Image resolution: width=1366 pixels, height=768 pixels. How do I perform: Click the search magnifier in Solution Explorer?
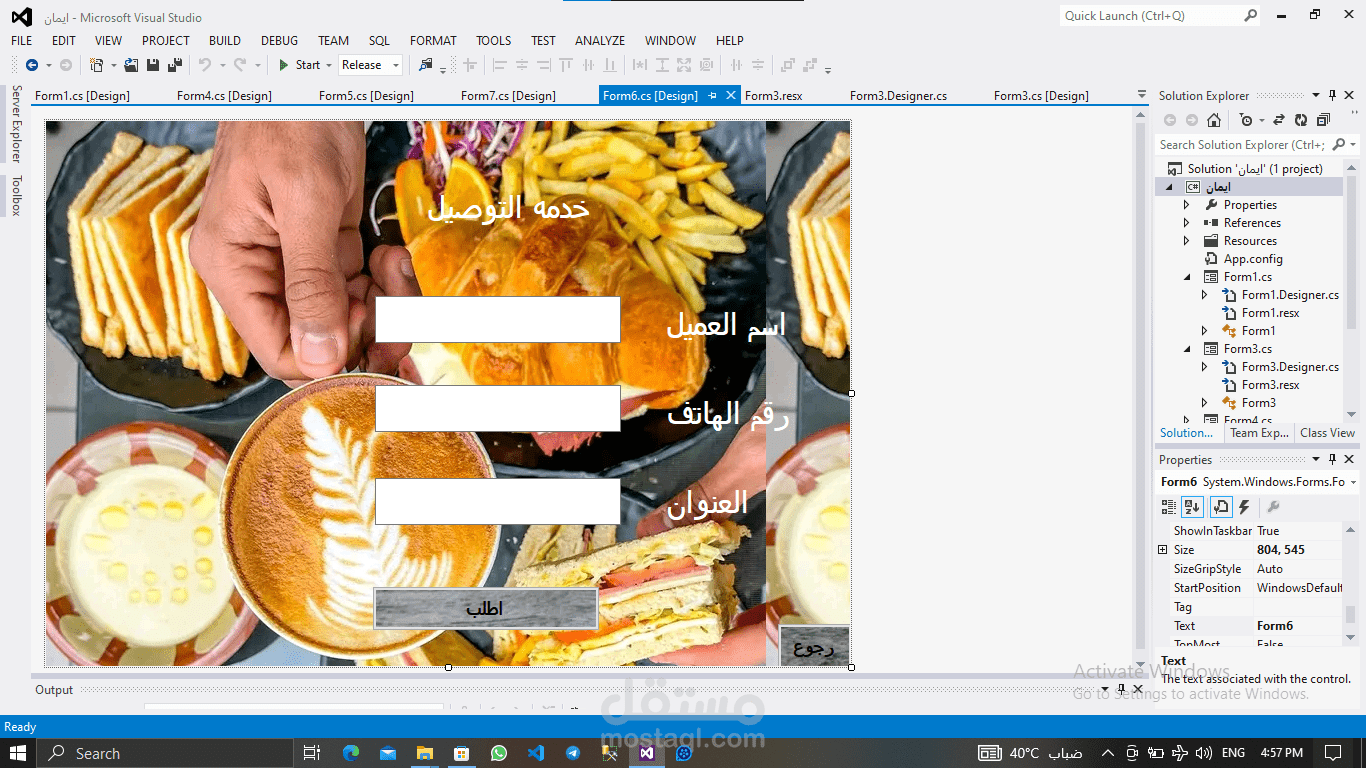1339,145
